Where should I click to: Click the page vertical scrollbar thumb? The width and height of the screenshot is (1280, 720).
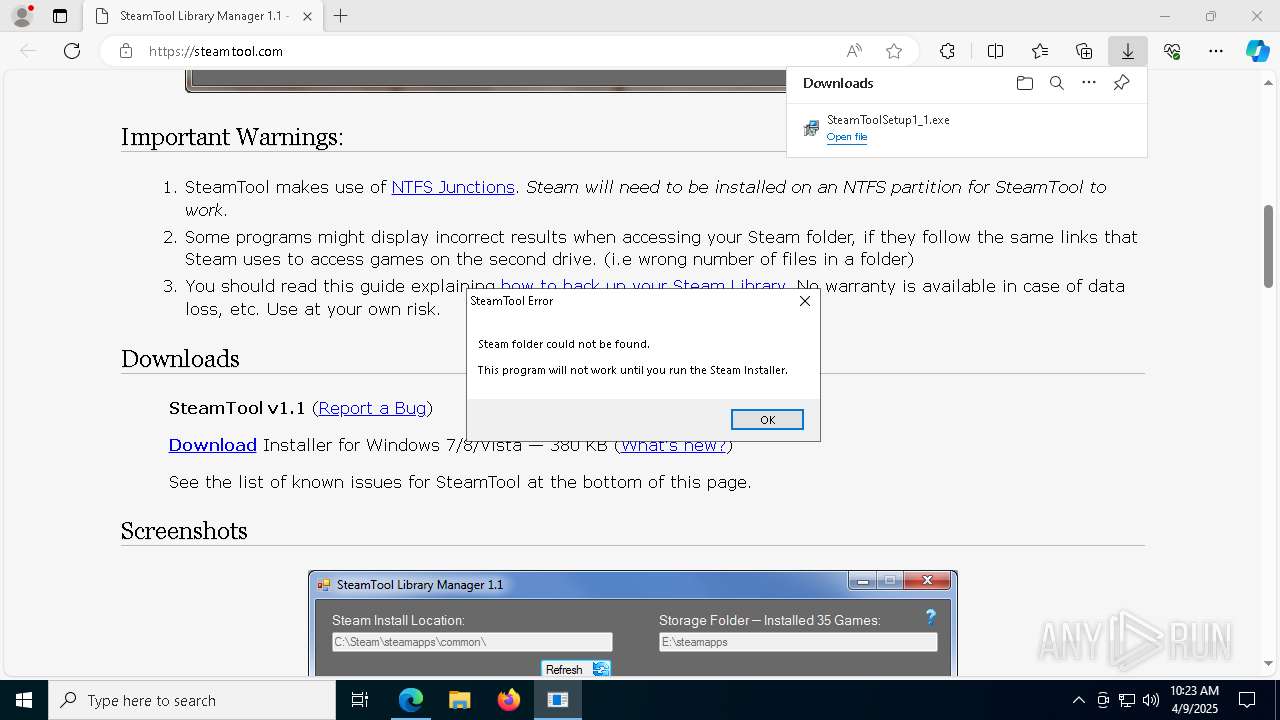coord(1268,247)
